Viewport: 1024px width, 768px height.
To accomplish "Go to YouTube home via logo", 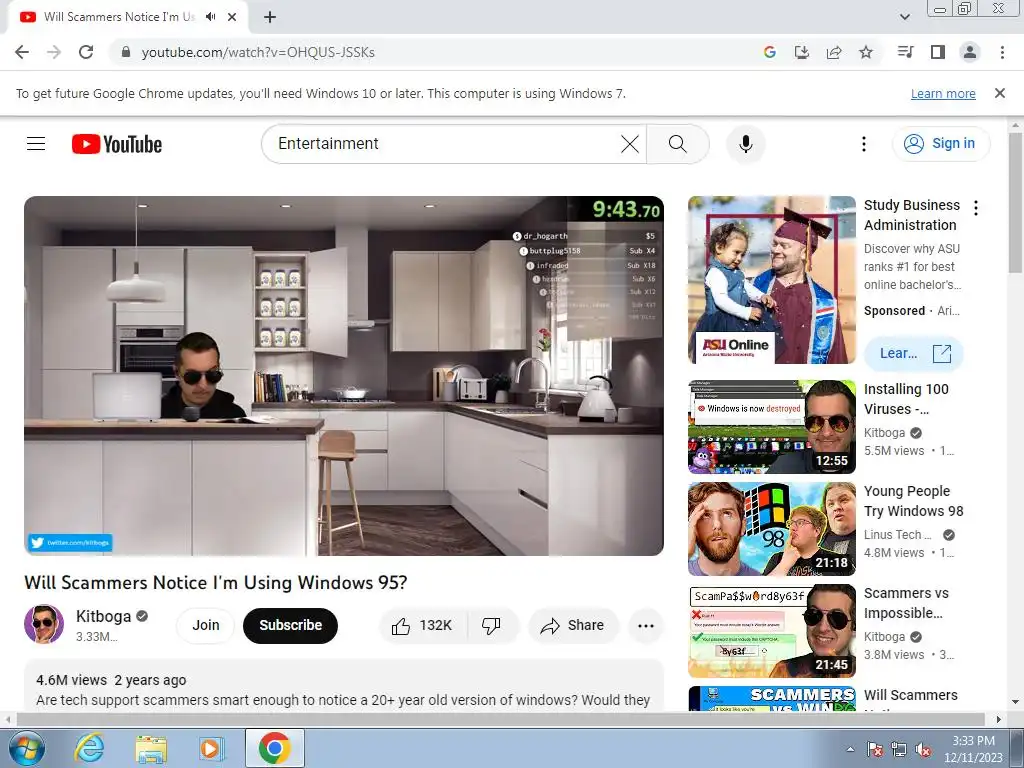I will tap(117, 144).
